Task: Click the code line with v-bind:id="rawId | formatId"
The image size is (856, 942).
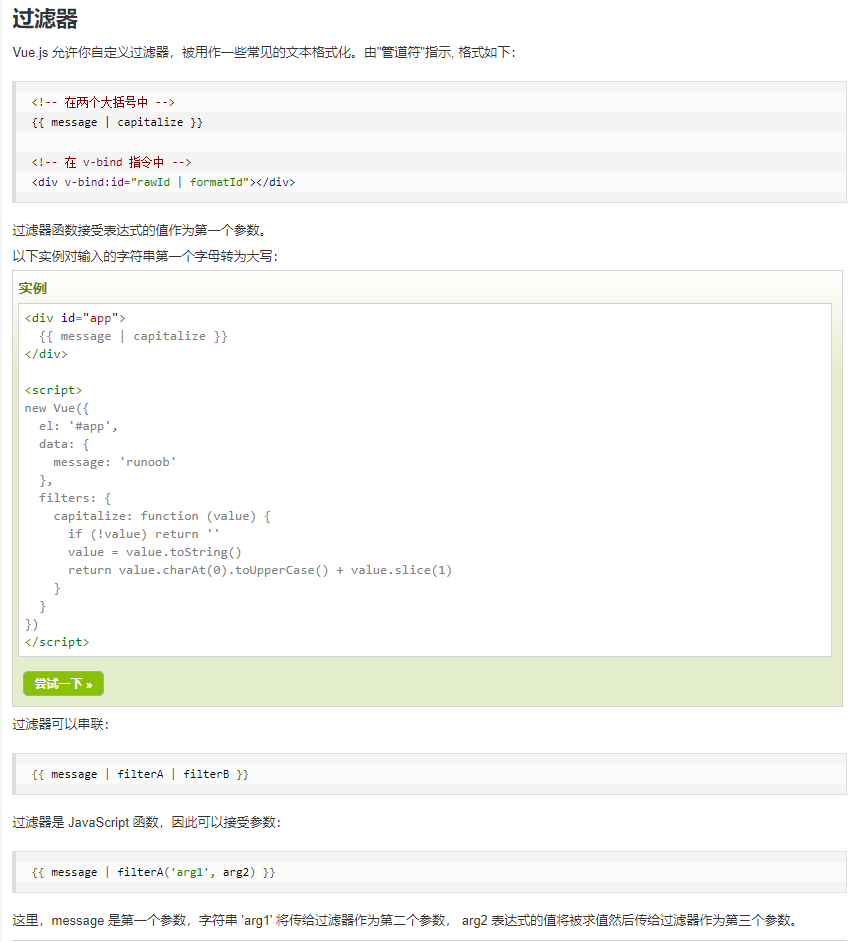Action: 163,182
